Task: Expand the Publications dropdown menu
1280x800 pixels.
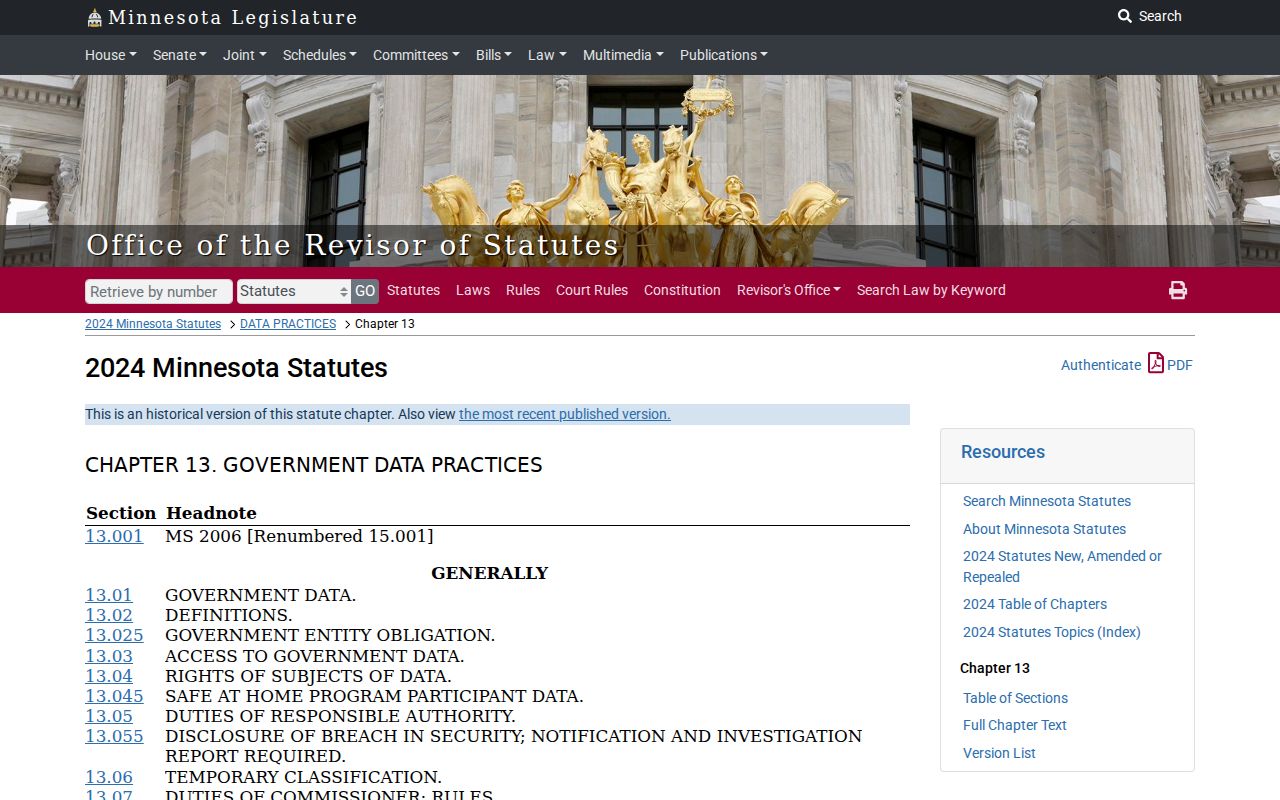Action: click(724, 55)
